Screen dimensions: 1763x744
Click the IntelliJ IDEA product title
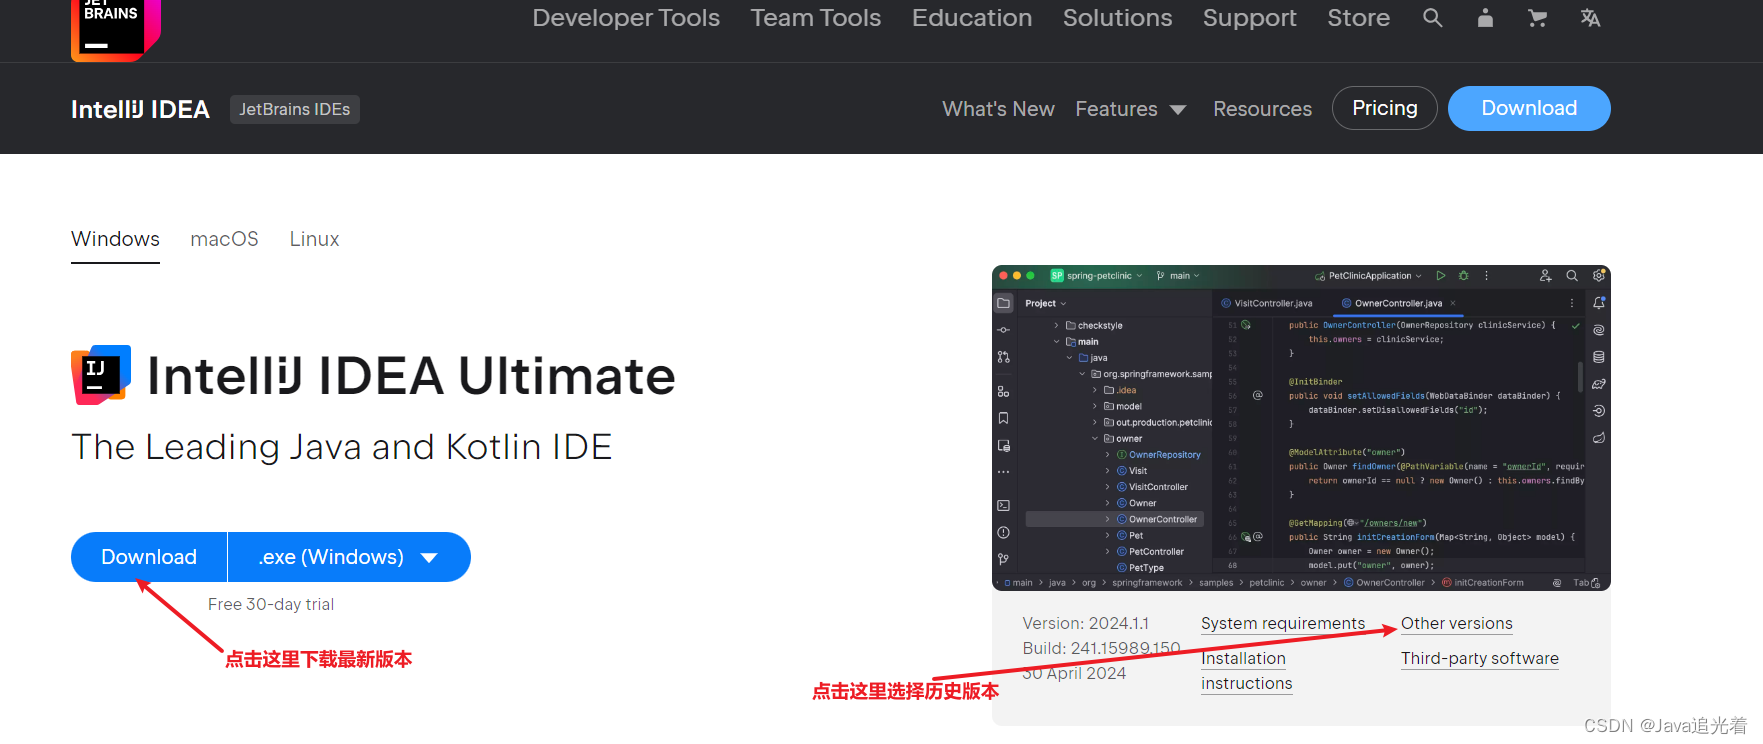[140, 109]
